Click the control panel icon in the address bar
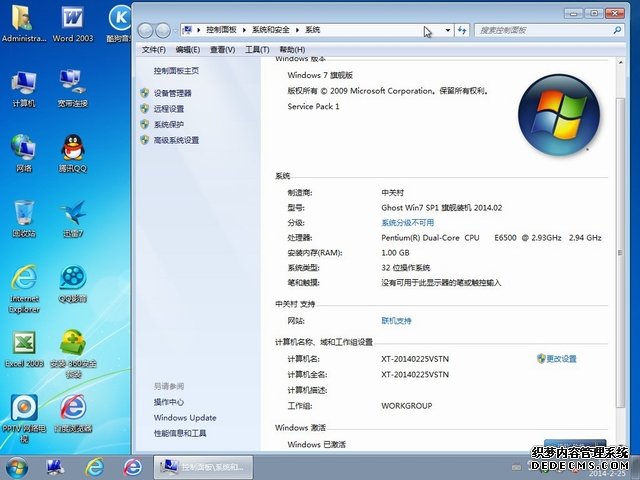 pyautogui.click(x=187, y=30)
